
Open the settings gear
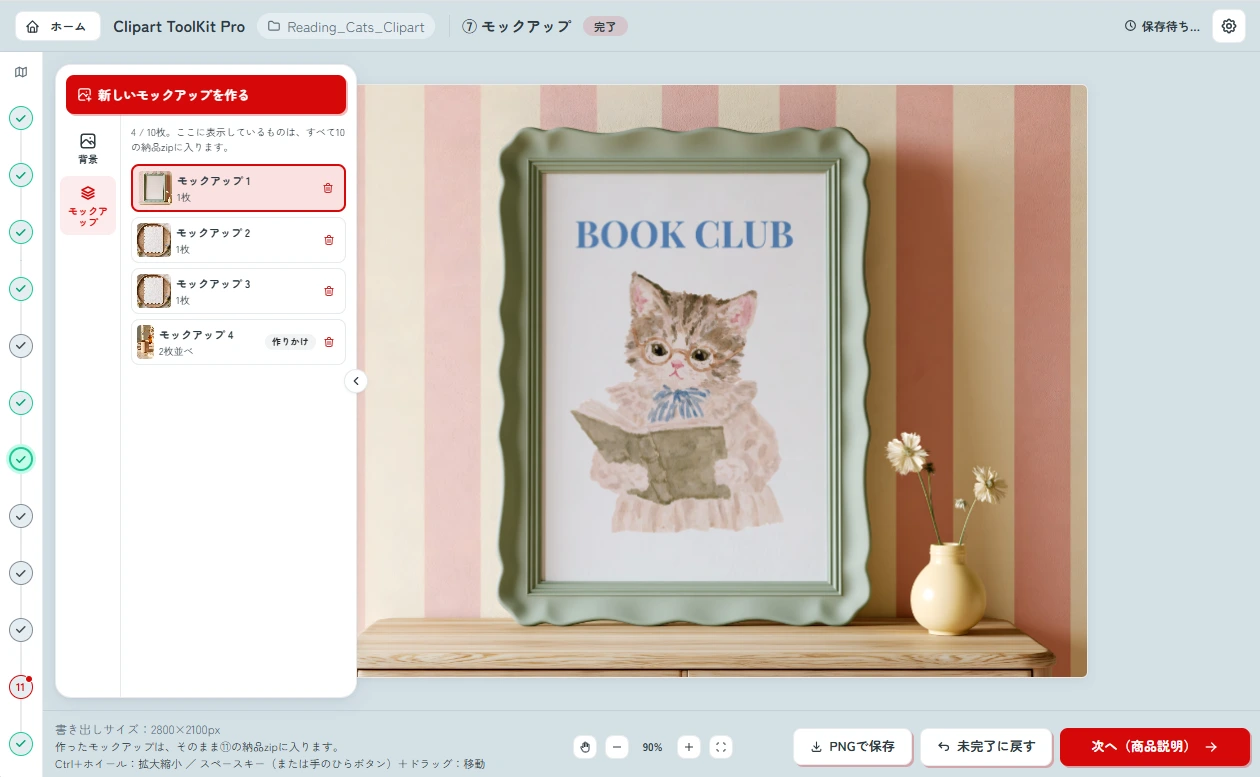coord(1229,26)
